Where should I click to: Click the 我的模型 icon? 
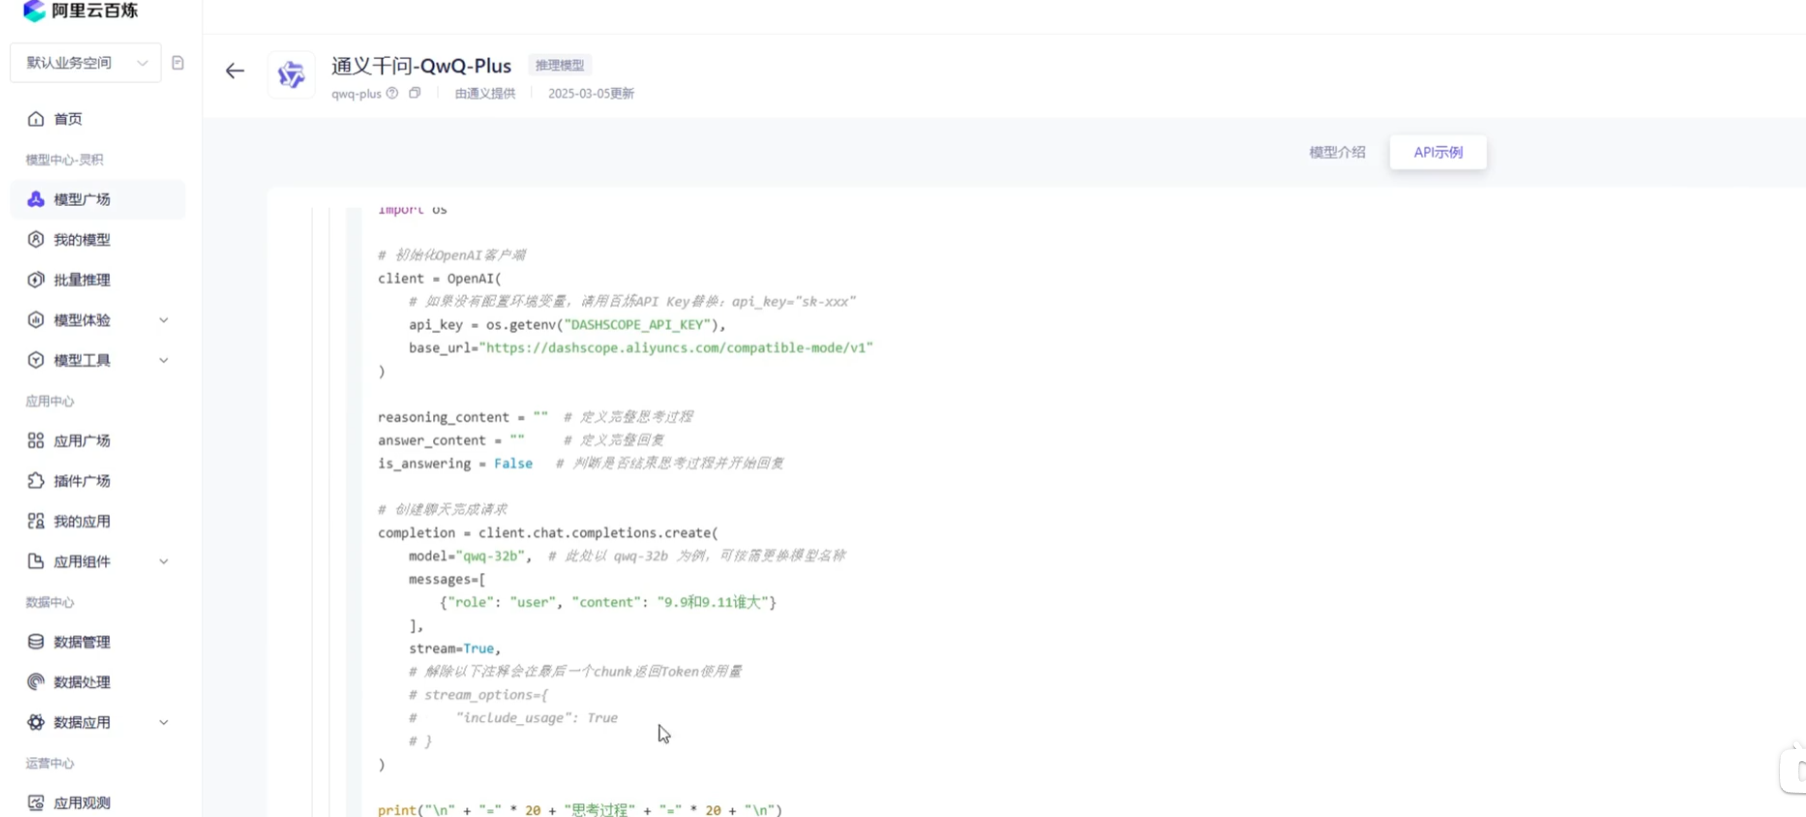[36, 239]
